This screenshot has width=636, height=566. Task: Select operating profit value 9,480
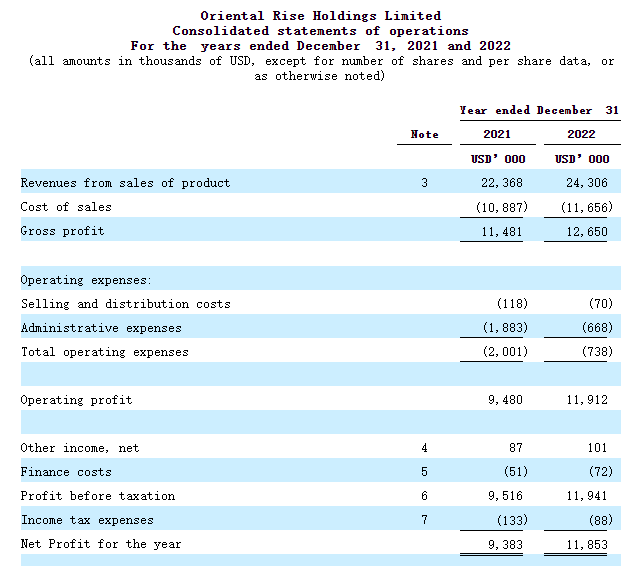505,400
